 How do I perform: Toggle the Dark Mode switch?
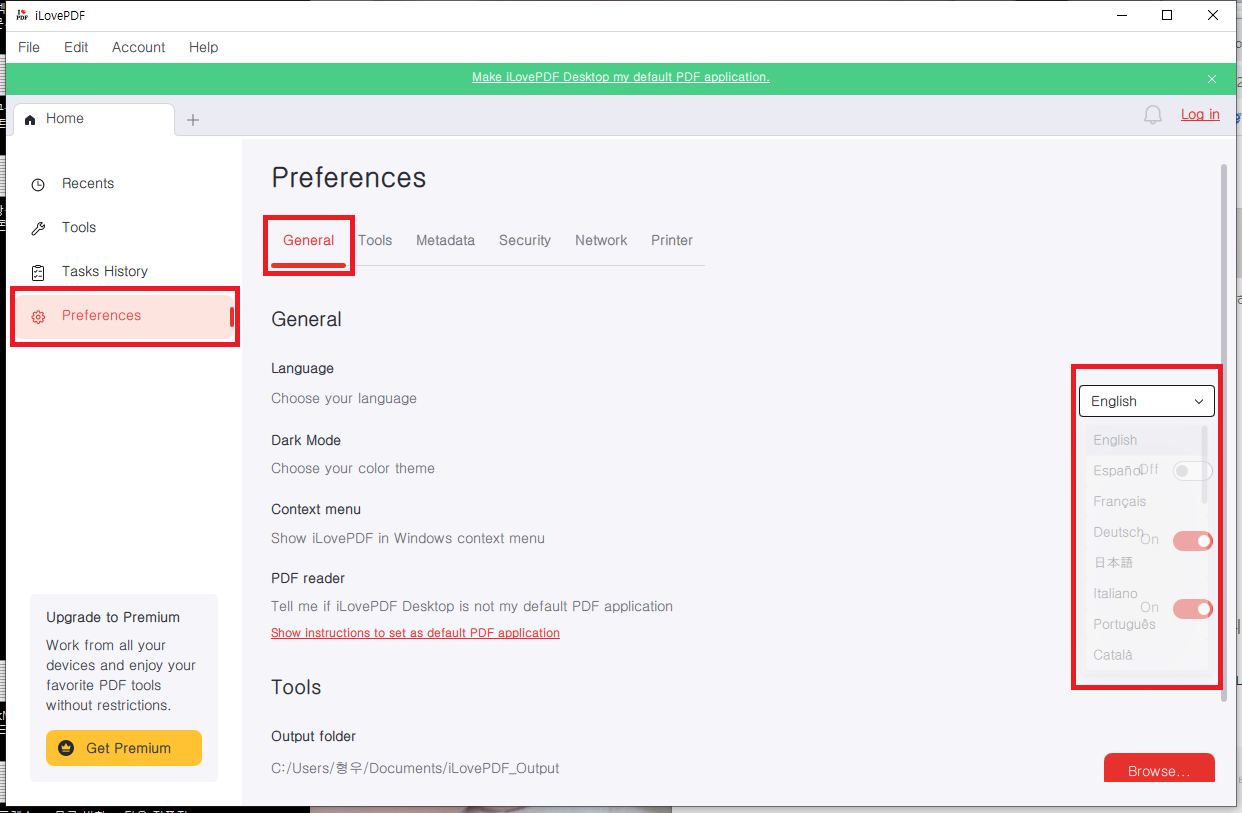tap(1193, 470)
